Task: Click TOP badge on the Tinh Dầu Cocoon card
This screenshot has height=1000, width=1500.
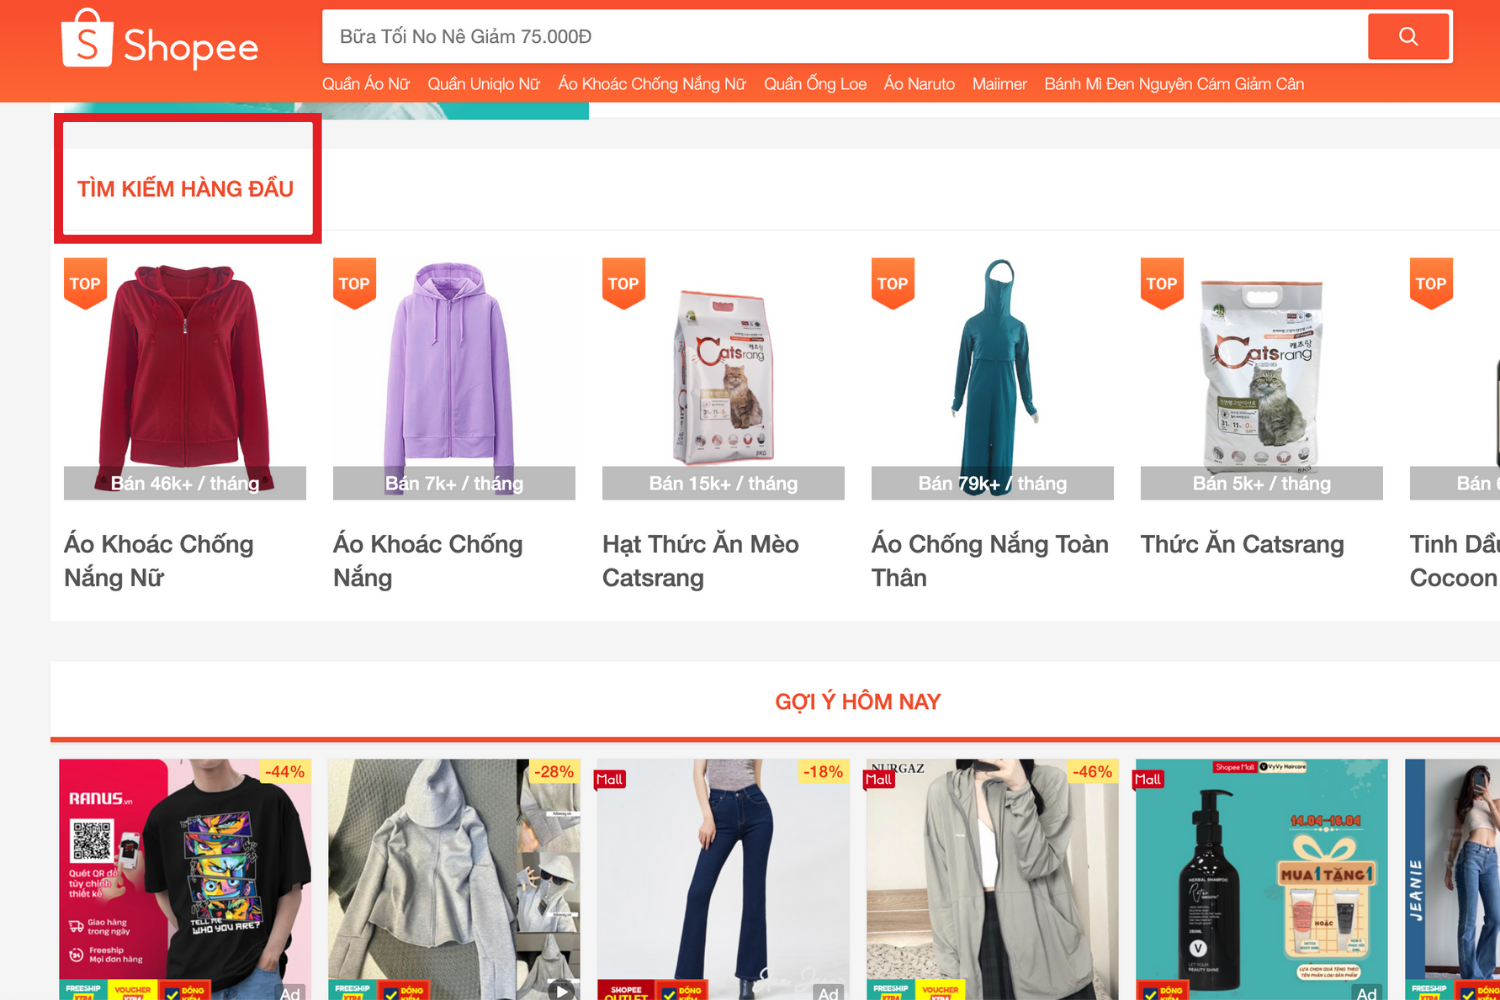Action: tap(1431, 283)
